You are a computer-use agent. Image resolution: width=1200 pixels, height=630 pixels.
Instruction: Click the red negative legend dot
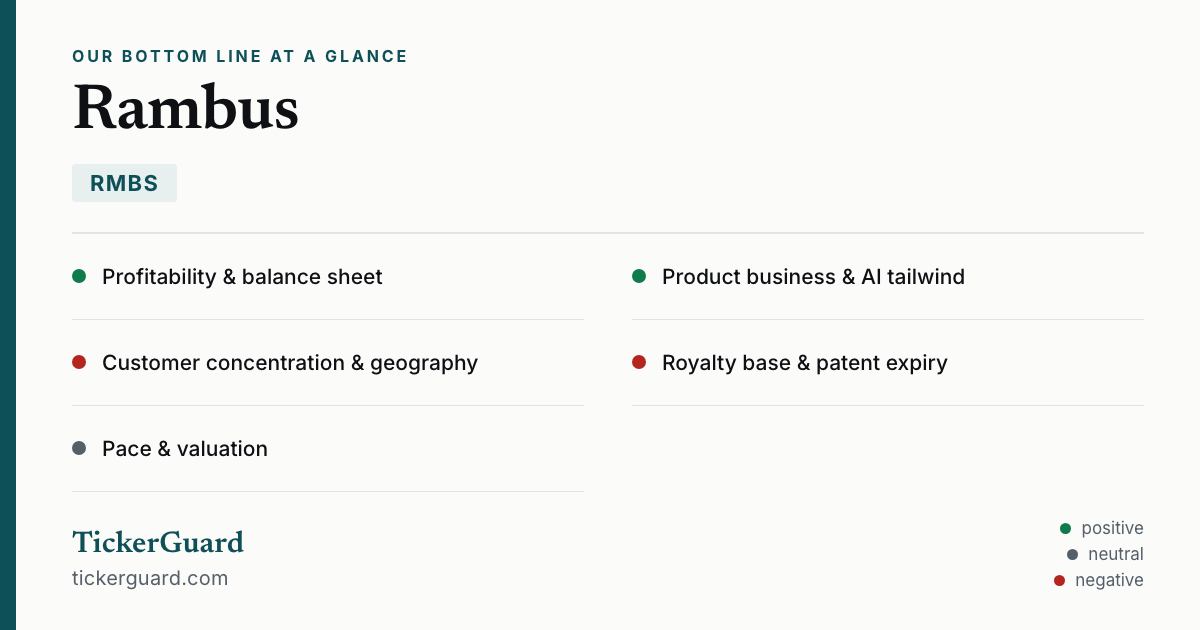tap(1059, 580)
